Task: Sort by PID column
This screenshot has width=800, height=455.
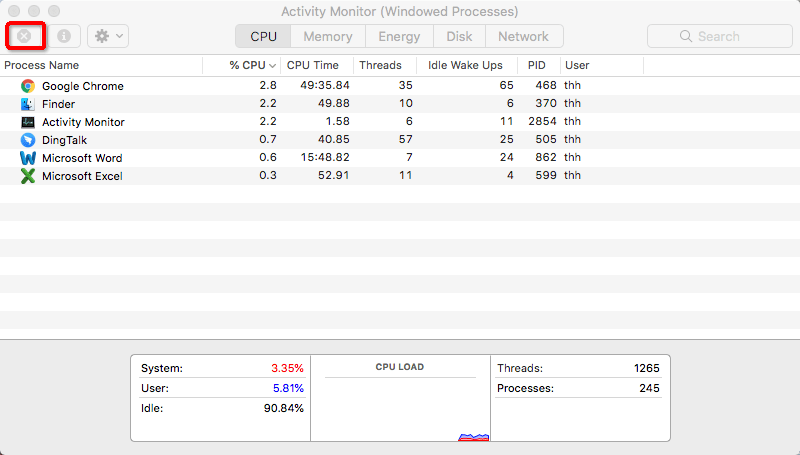Action: [x=539, y=65]
